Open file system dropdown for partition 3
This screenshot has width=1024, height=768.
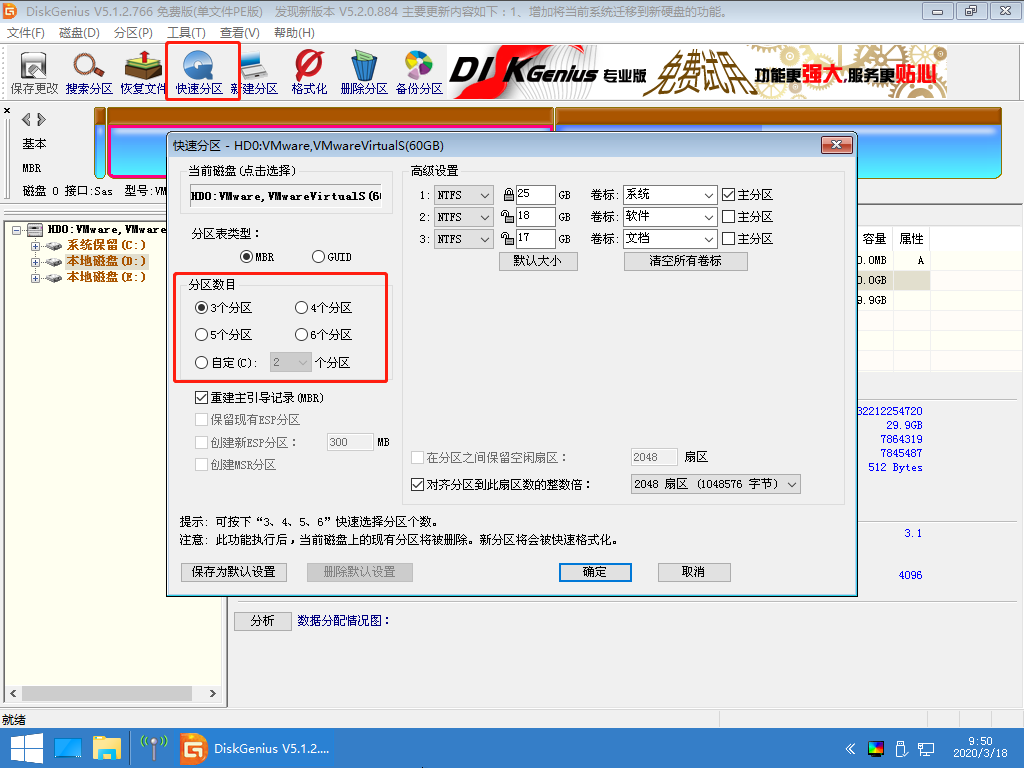tap(464, 239)
